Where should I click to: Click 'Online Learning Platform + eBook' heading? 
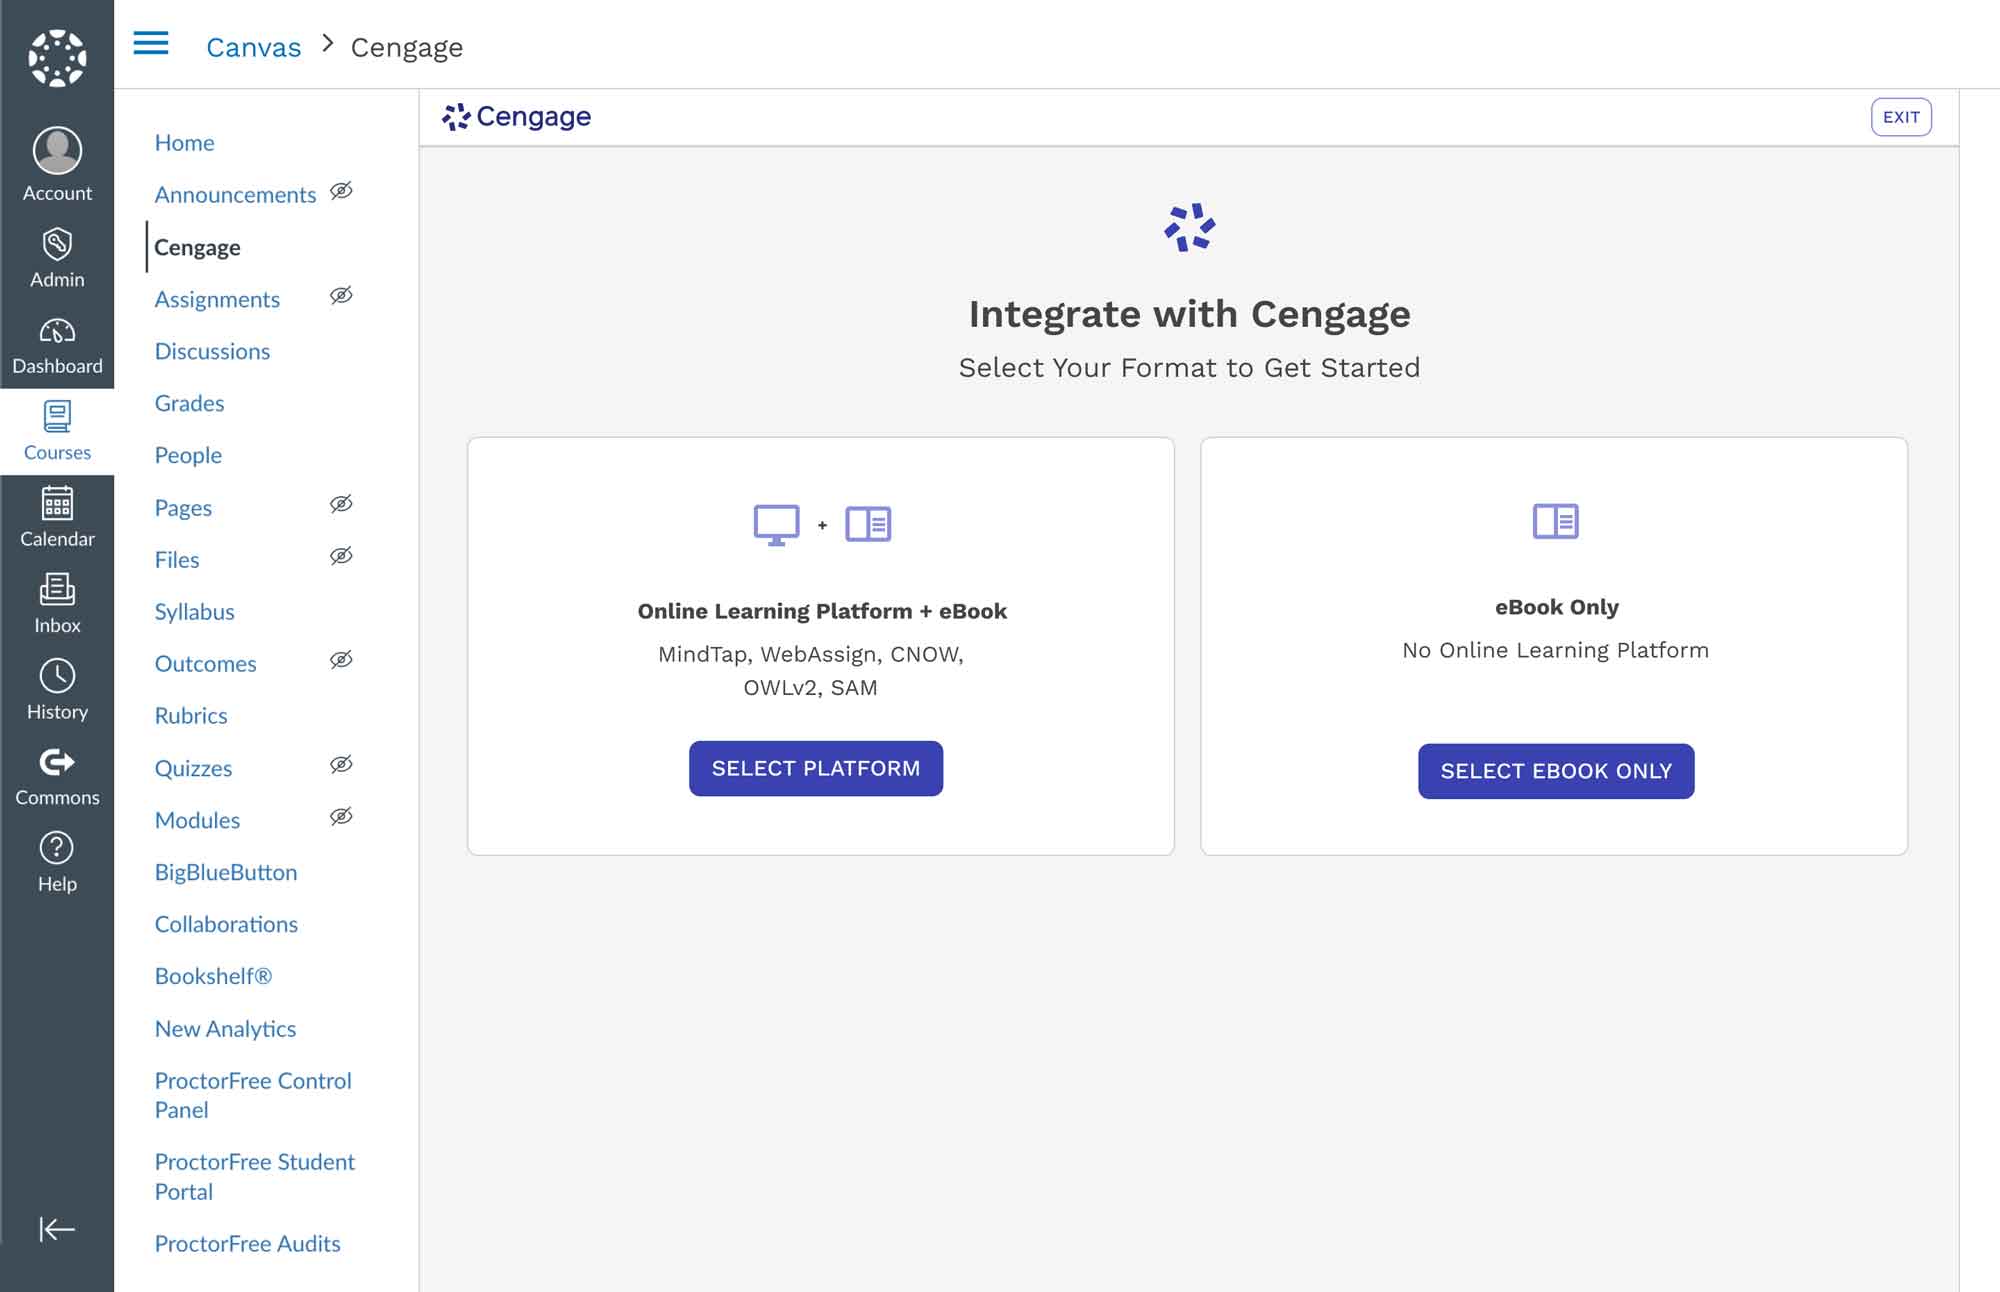tap(822, 611)
